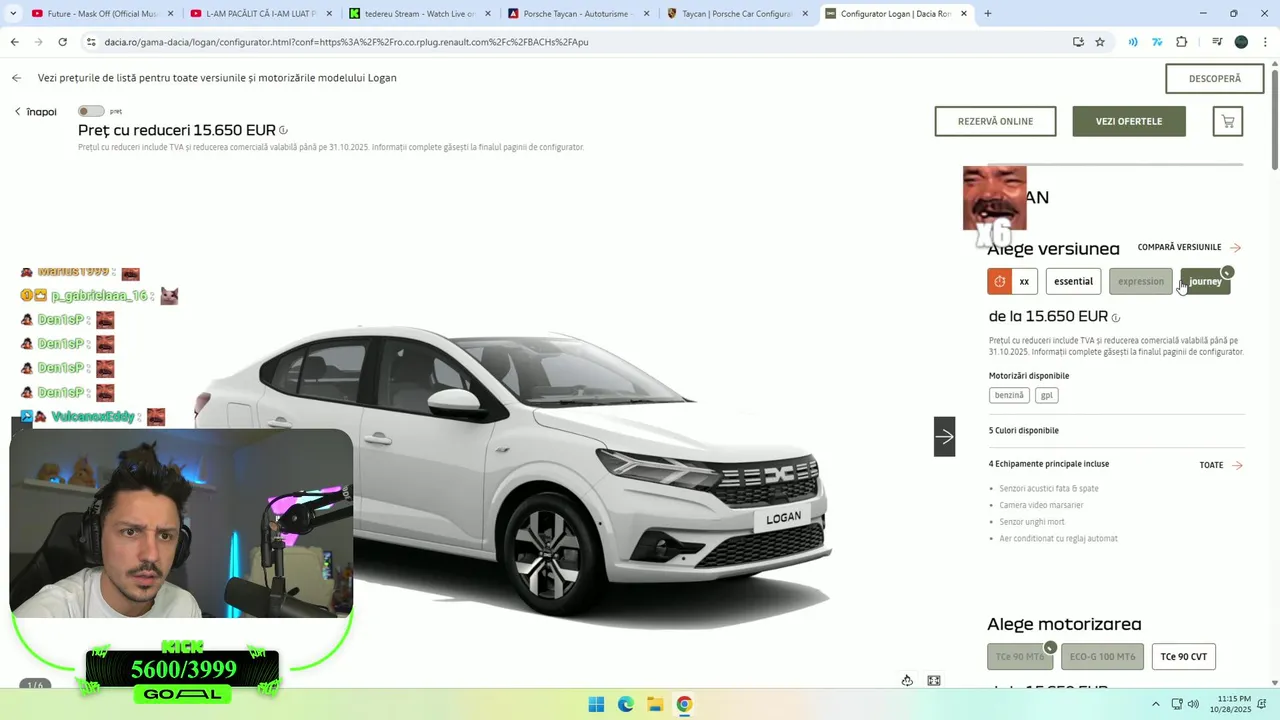The height and width of the screenshot is (720, 1280).
Task: Open the blue sound-waves extension icon
Action: pos(1133,42)
